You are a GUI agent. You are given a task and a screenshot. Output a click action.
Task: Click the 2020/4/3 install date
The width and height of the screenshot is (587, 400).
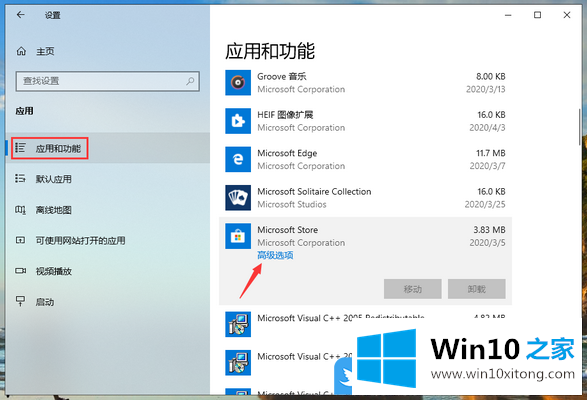coord(487,128)
